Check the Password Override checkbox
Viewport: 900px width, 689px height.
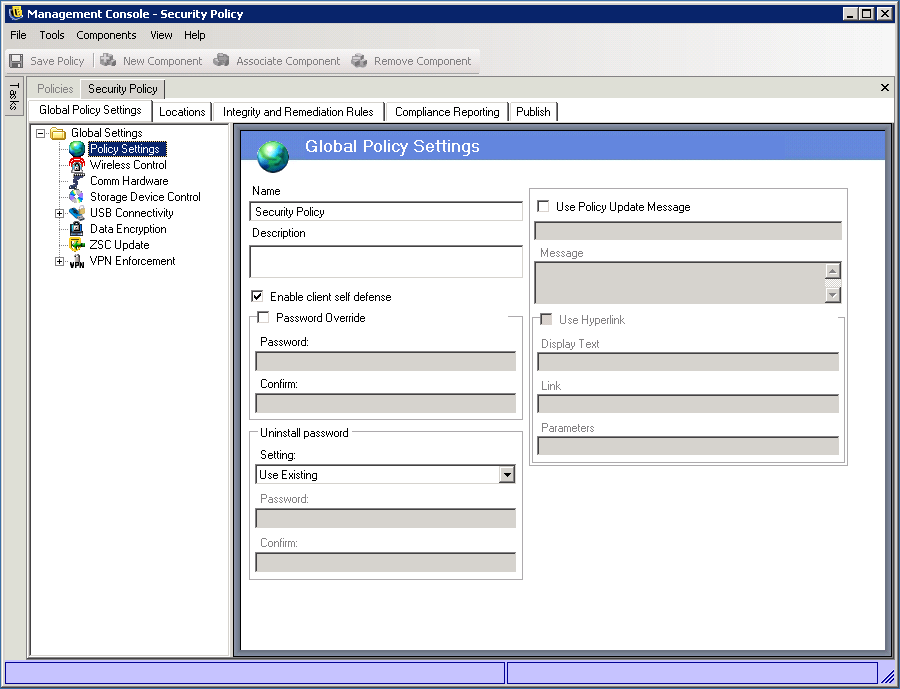263,317
